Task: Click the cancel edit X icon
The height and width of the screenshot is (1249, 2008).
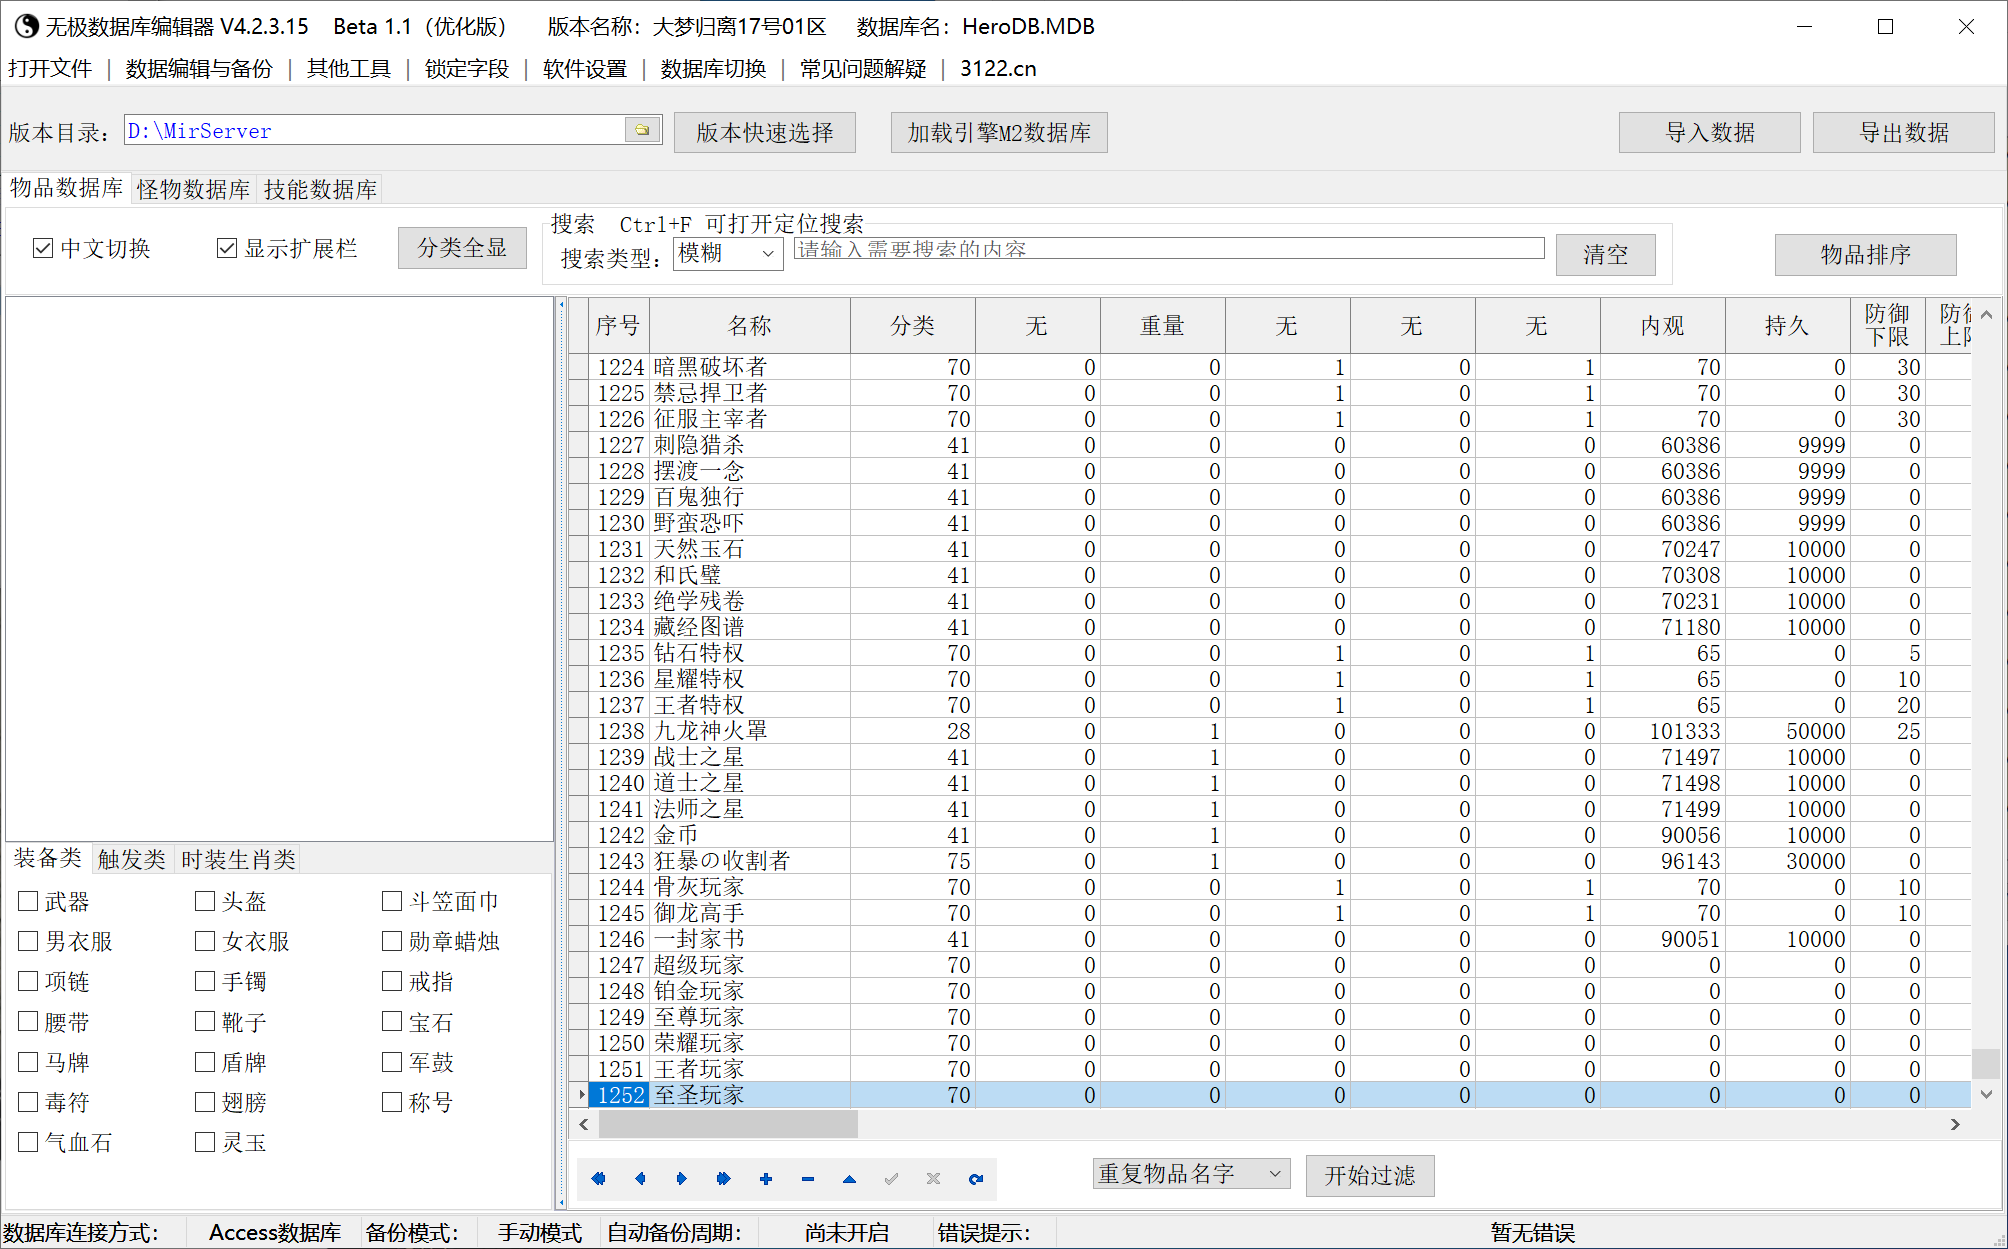Action: coord(933,1179)
